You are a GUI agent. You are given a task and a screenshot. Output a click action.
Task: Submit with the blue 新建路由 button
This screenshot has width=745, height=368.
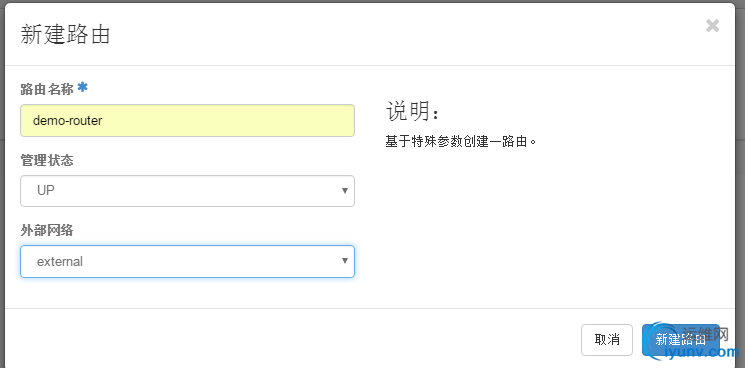click(x=680, y=340)
